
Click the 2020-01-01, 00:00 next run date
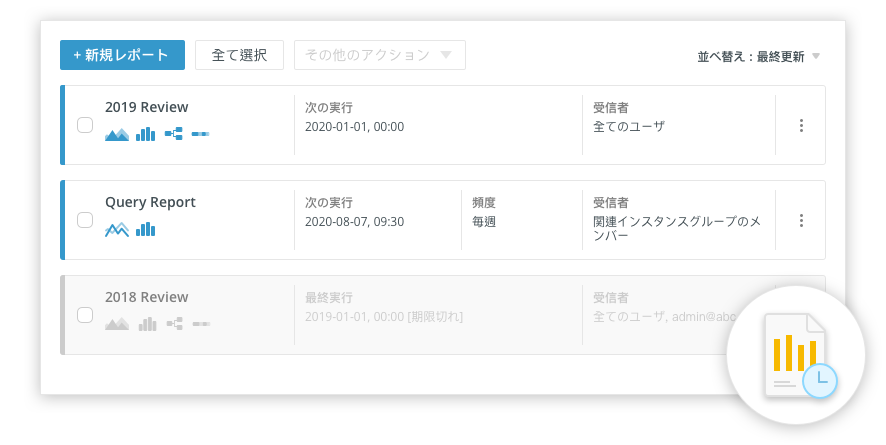pyautogui.click(x=354, y=127)
